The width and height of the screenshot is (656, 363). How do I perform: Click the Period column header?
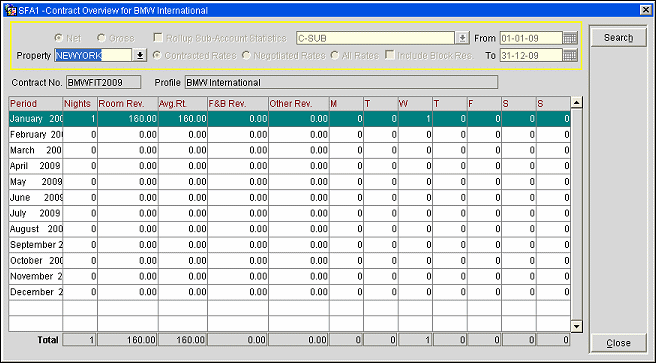point(36,104)
